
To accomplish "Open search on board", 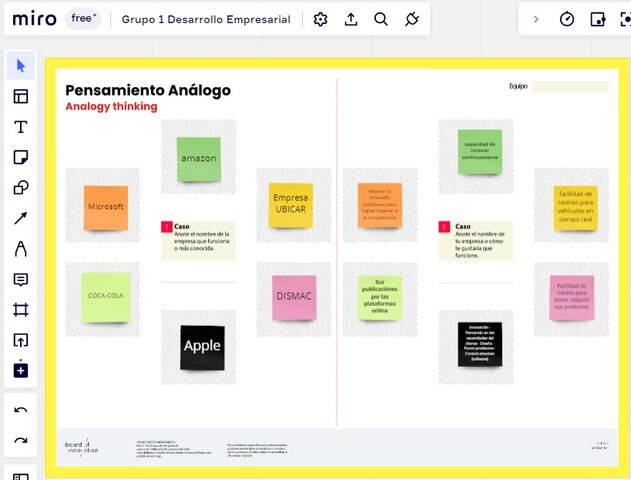I will pyautogui.click(x=381, y=19).
